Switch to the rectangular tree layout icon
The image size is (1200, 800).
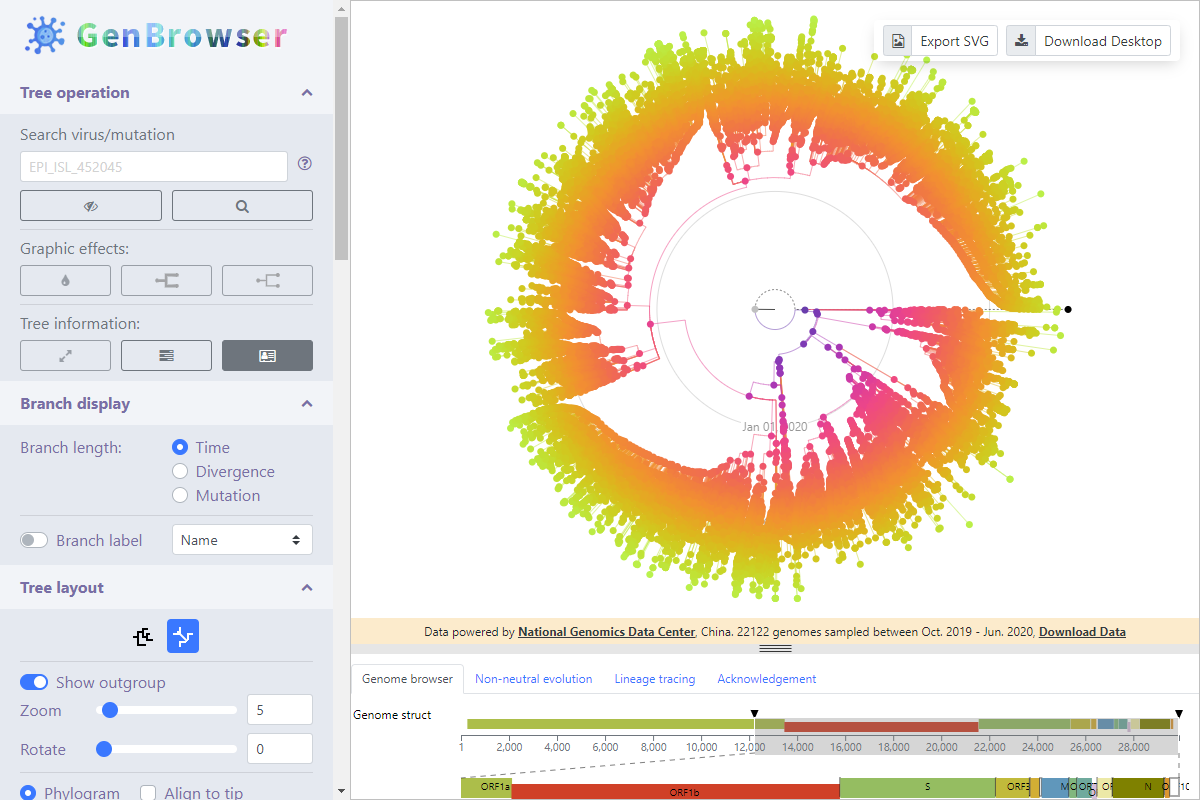143,636
